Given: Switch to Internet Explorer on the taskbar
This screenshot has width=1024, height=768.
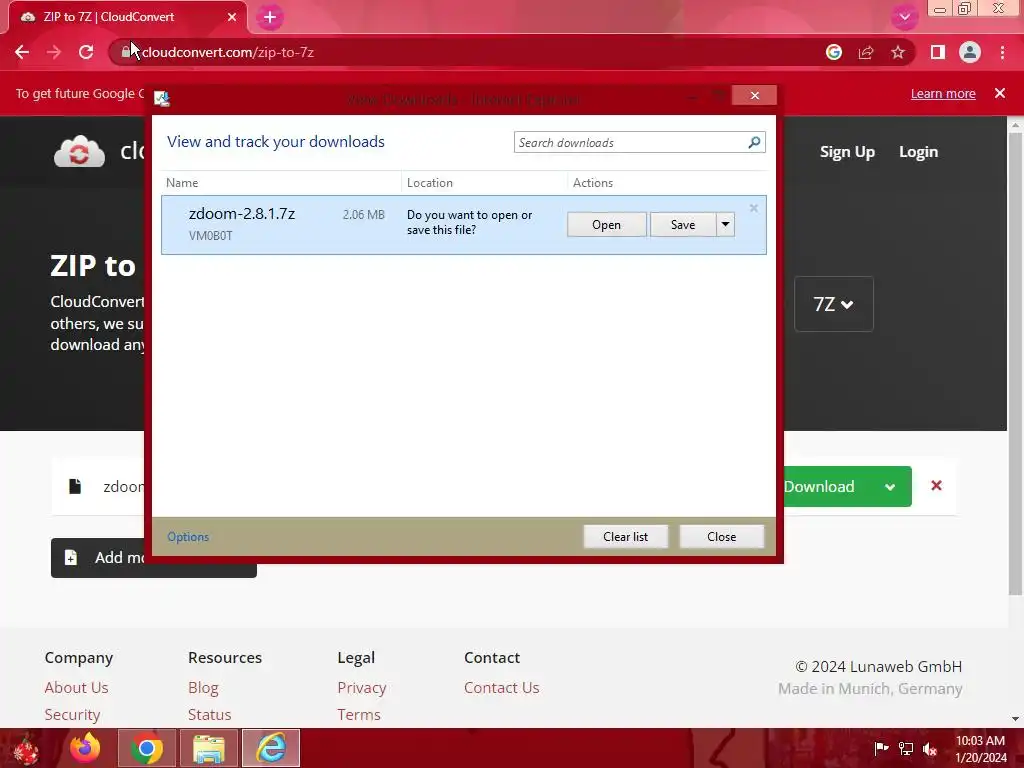Looking at the screenshot, I should tap(271, 748).
